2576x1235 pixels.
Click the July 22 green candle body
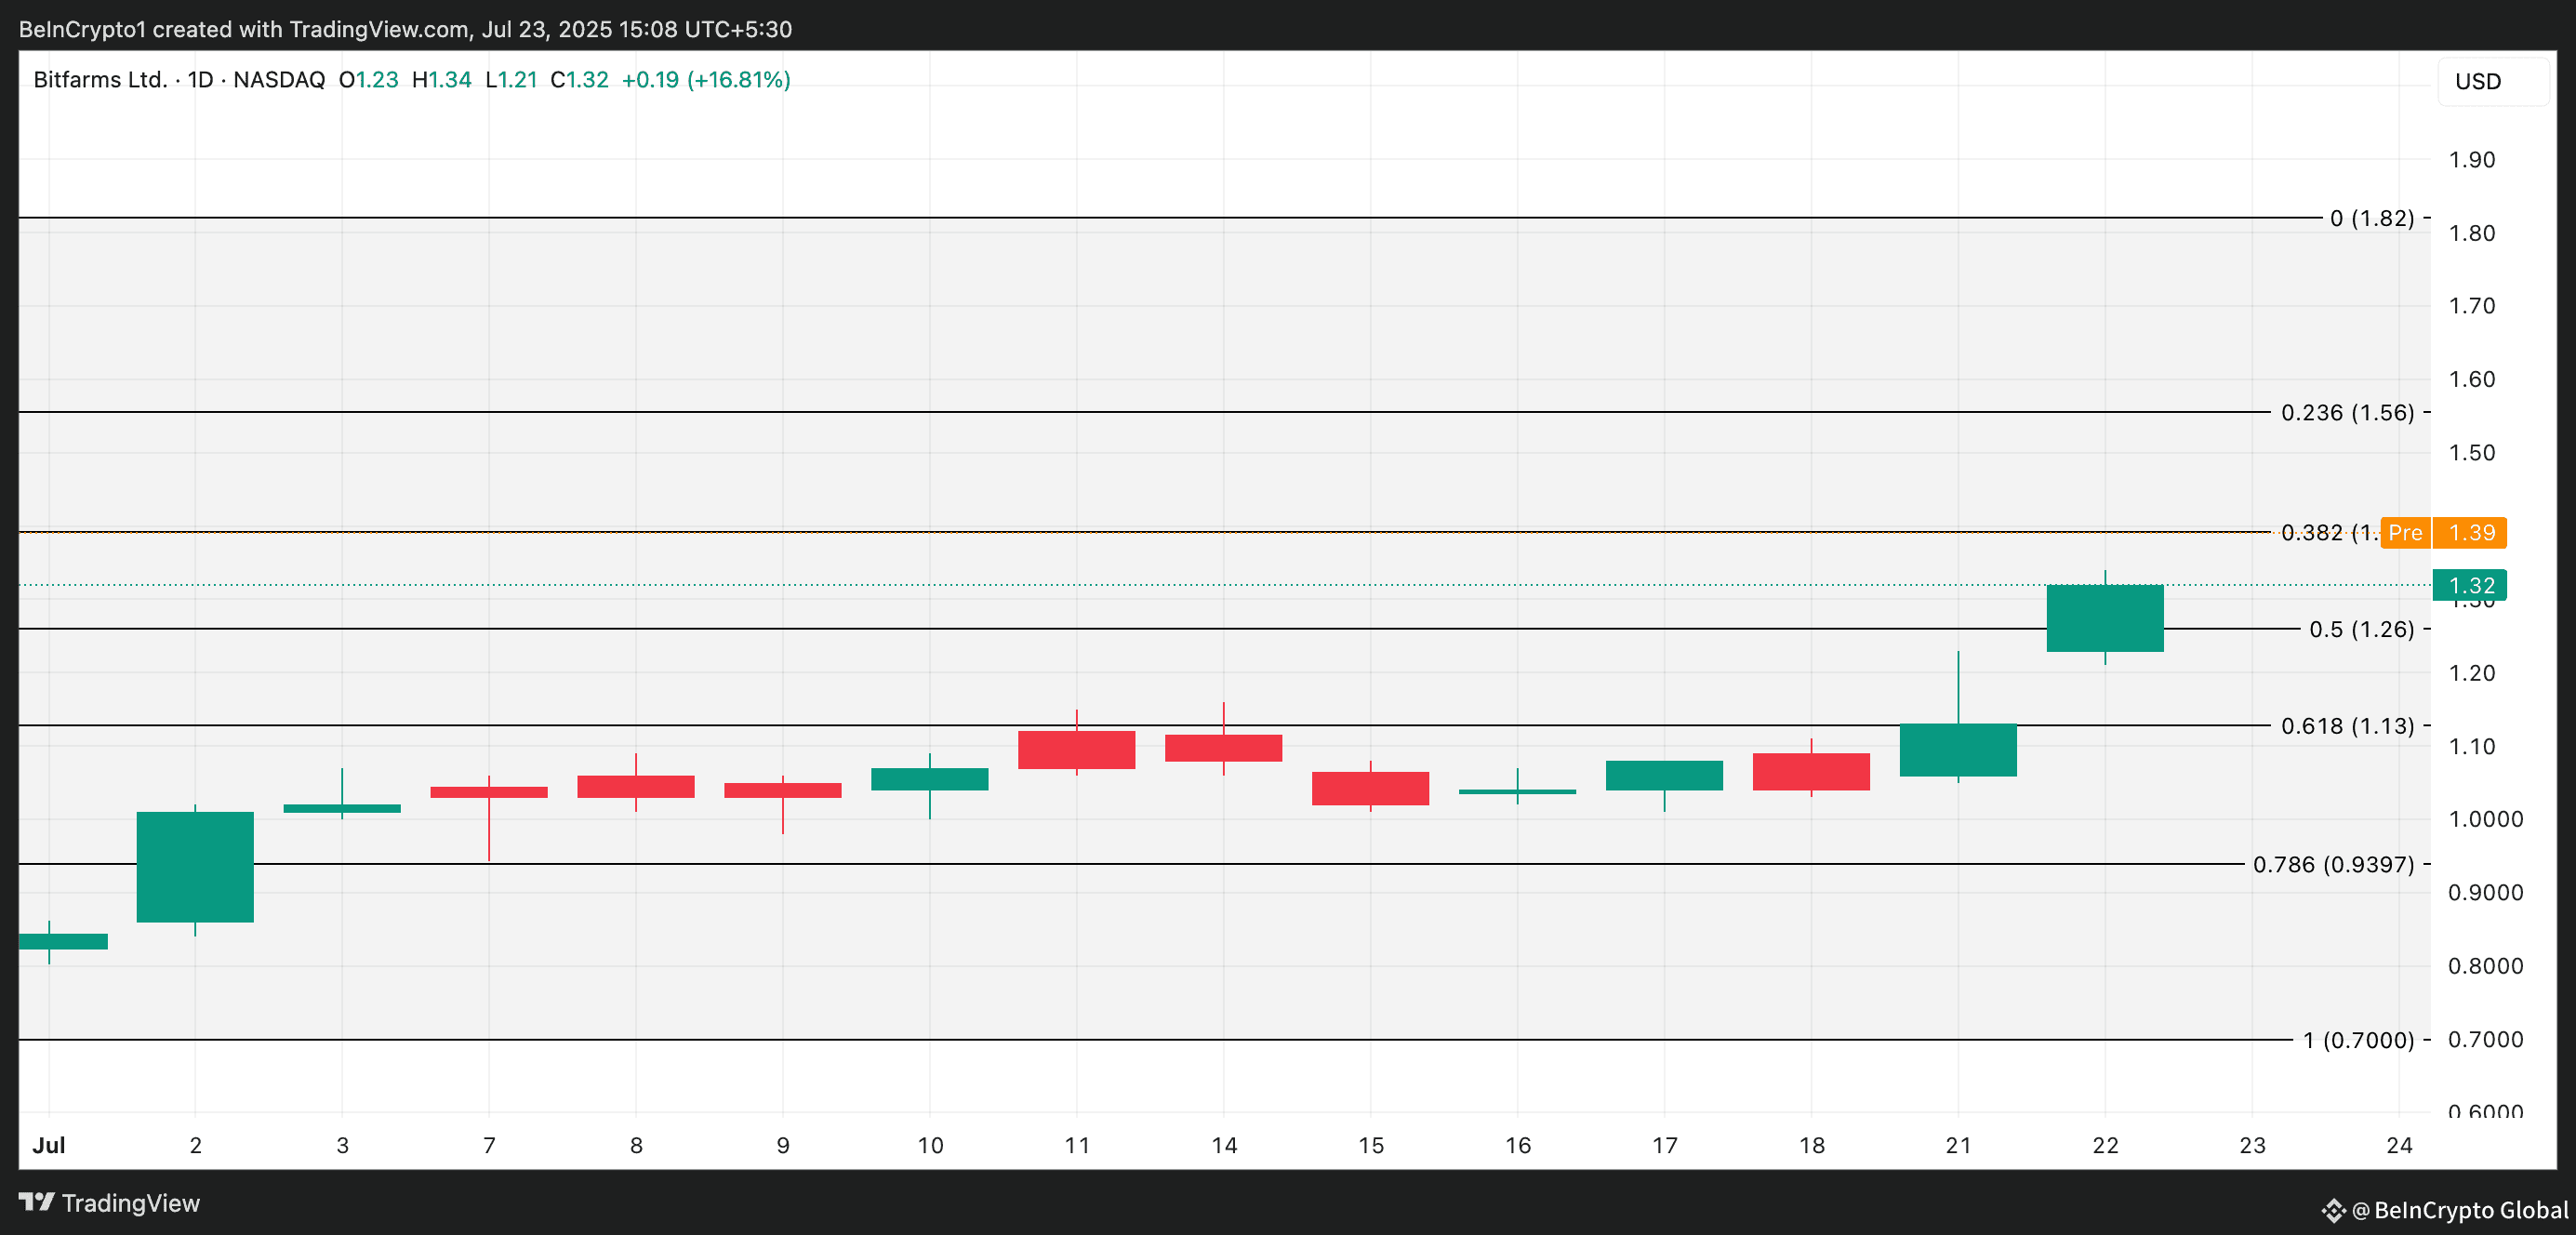tap(2105, 618)
